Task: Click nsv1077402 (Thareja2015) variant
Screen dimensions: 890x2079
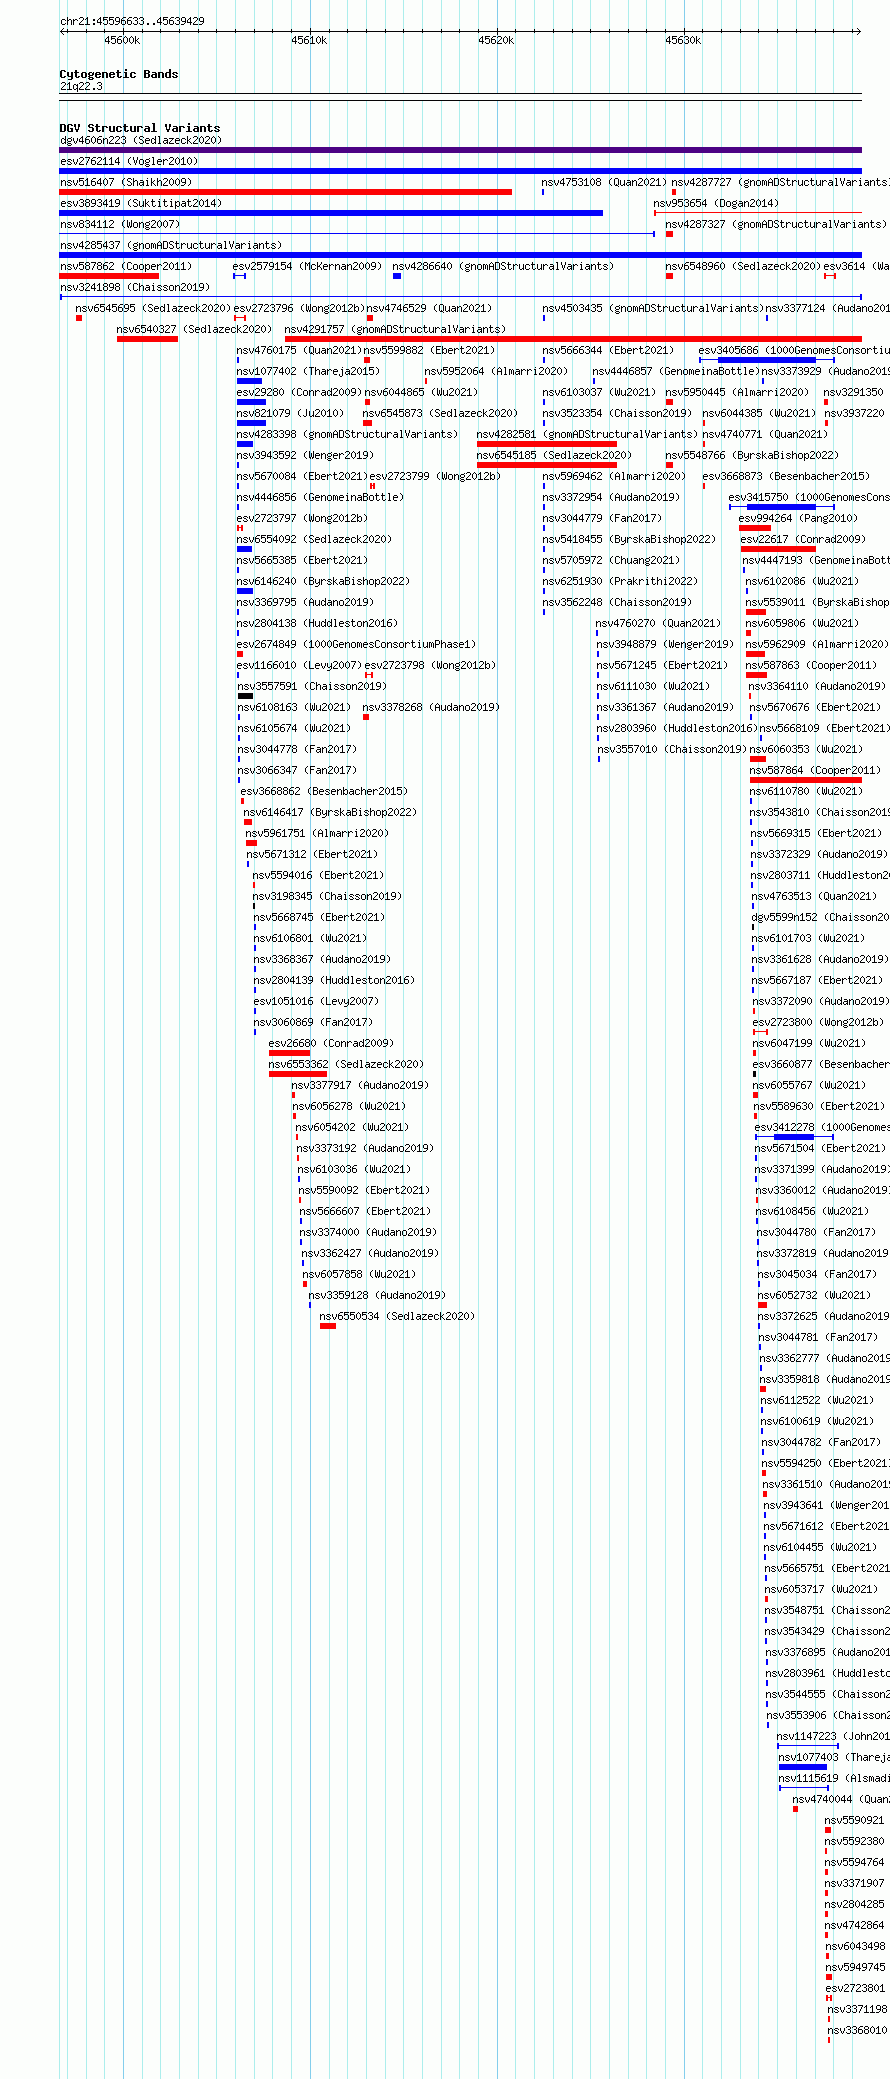Action: click(x=308, y=372)
